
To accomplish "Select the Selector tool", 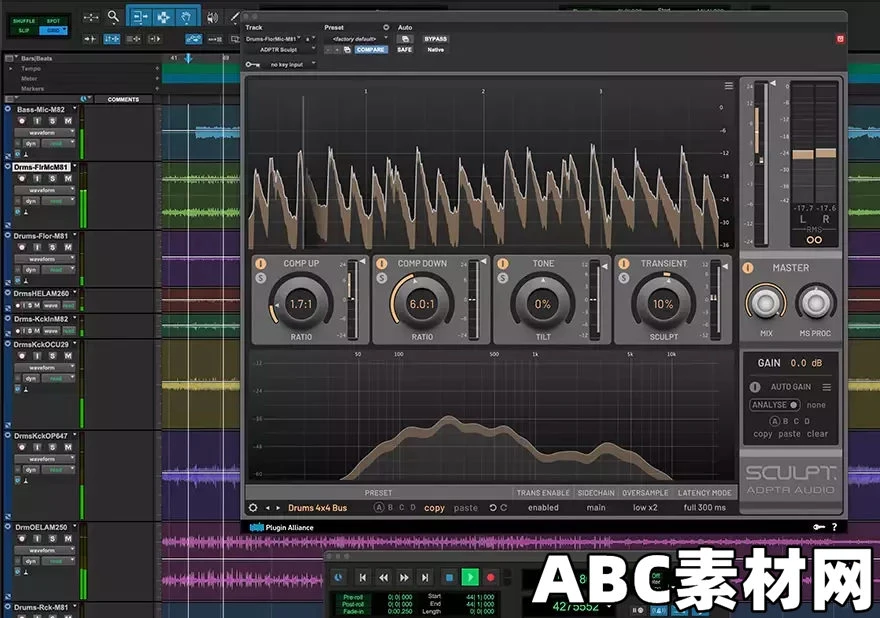I will coord(162,17).
